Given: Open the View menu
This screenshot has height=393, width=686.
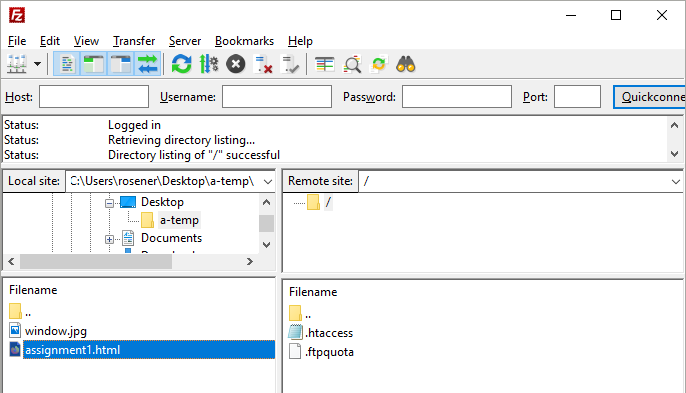Looking at the screenshot, I should click(x=86, y=41).
